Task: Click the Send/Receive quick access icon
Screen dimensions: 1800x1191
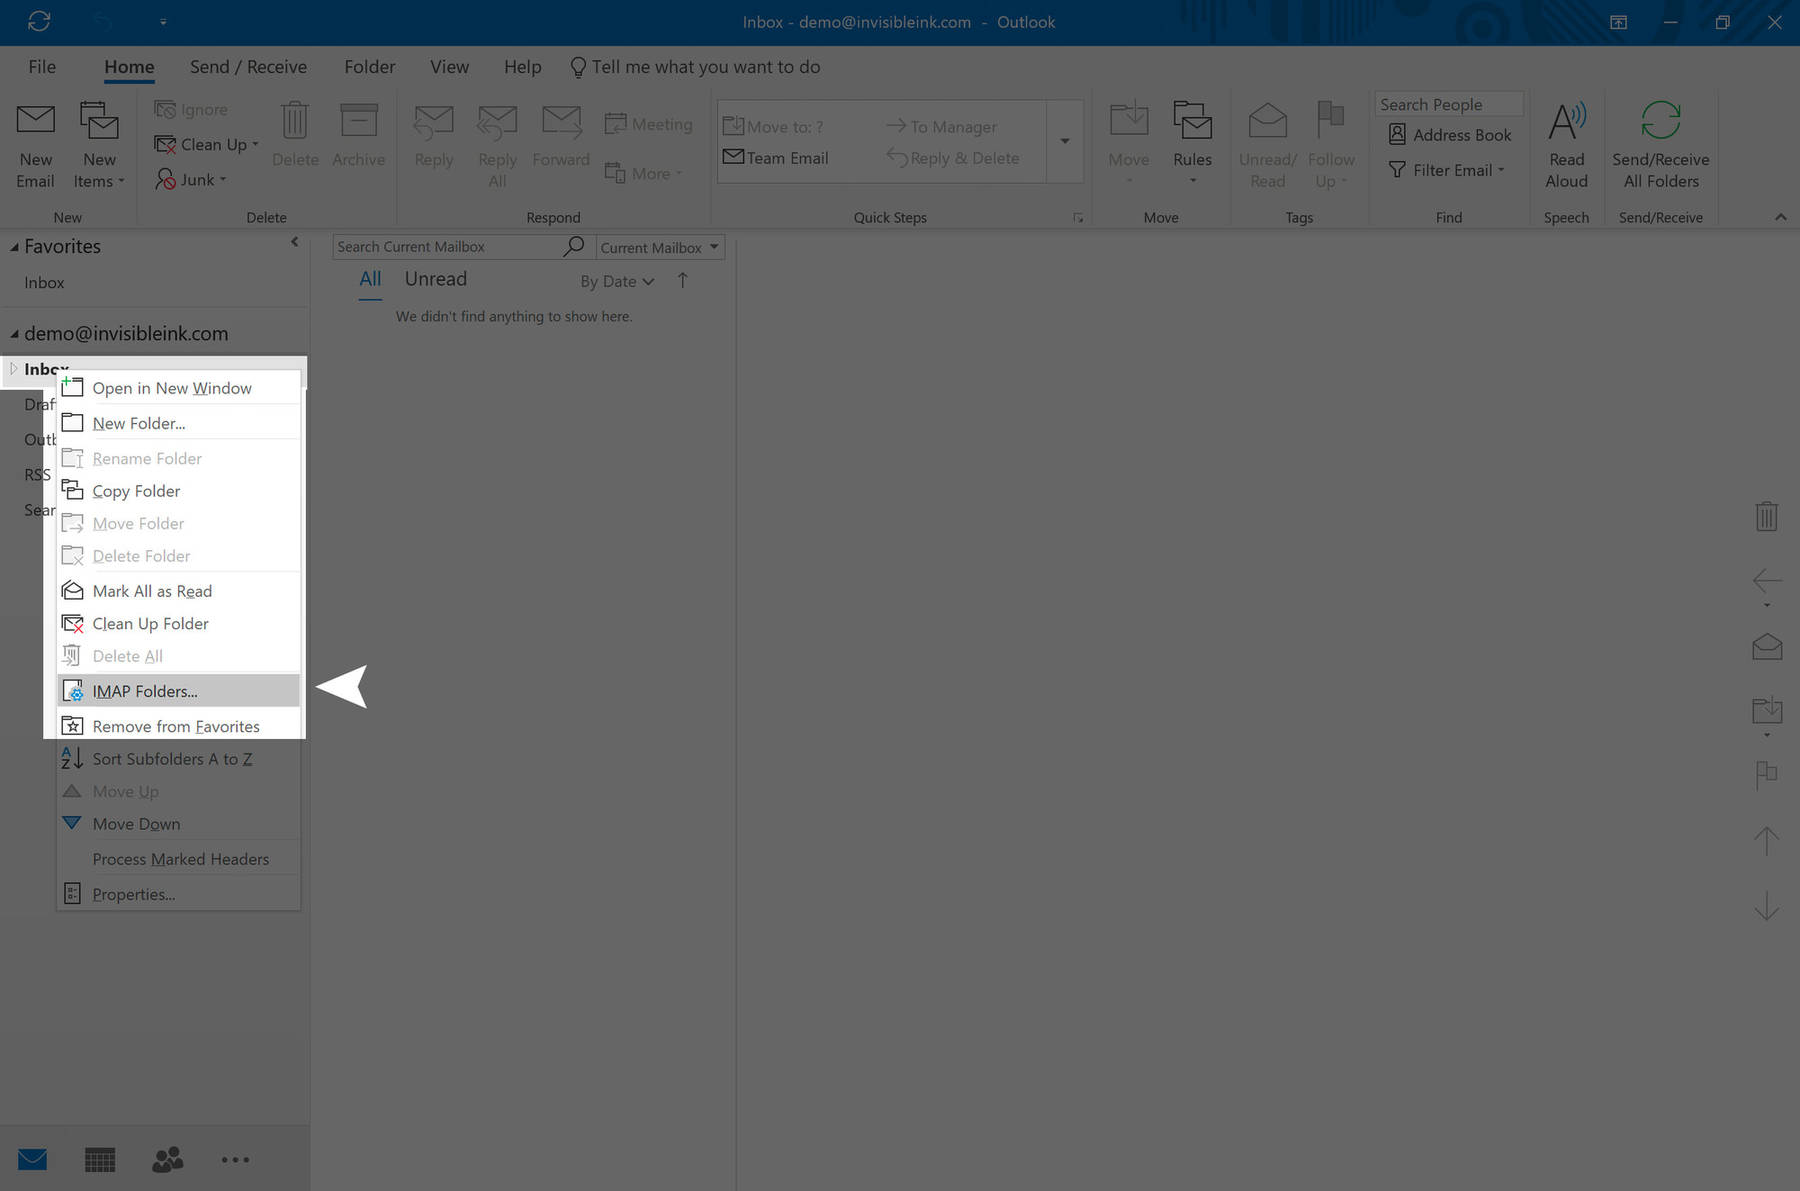Action: [x=39, y=21]
